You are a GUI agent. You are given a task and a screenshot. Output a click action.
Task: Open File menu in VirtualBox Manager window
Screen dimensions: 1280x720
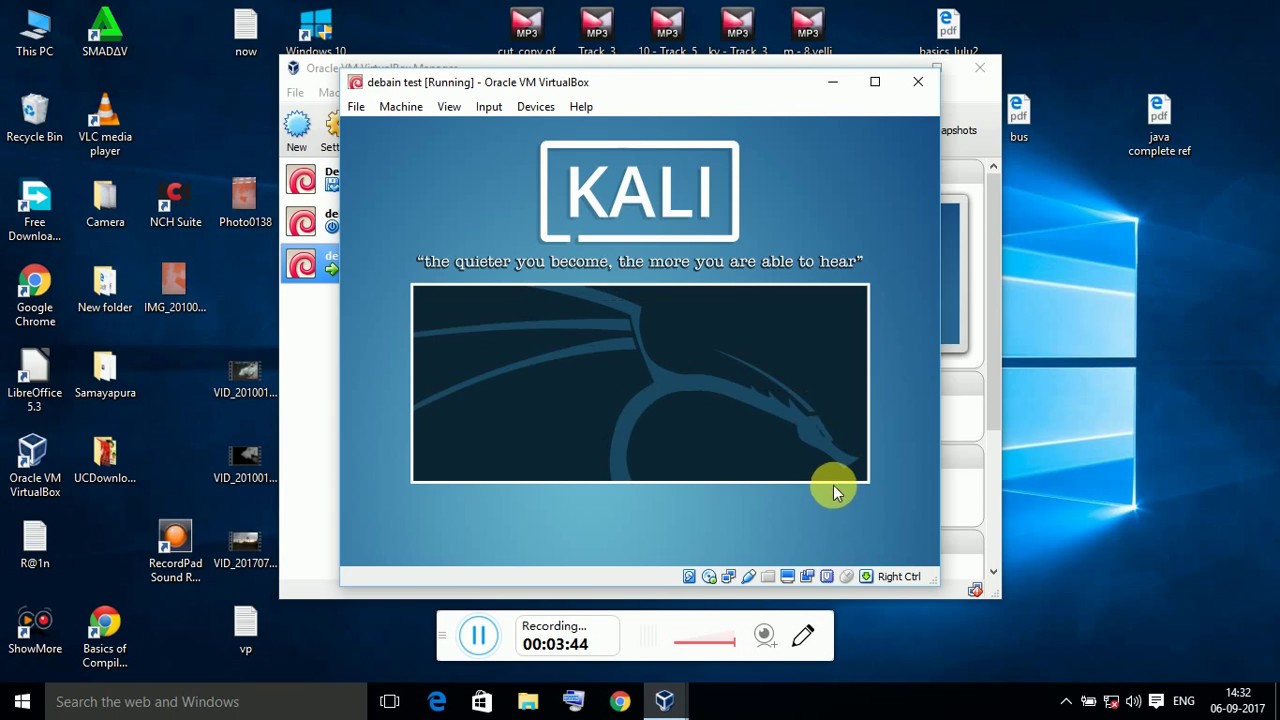pos(295,92)
